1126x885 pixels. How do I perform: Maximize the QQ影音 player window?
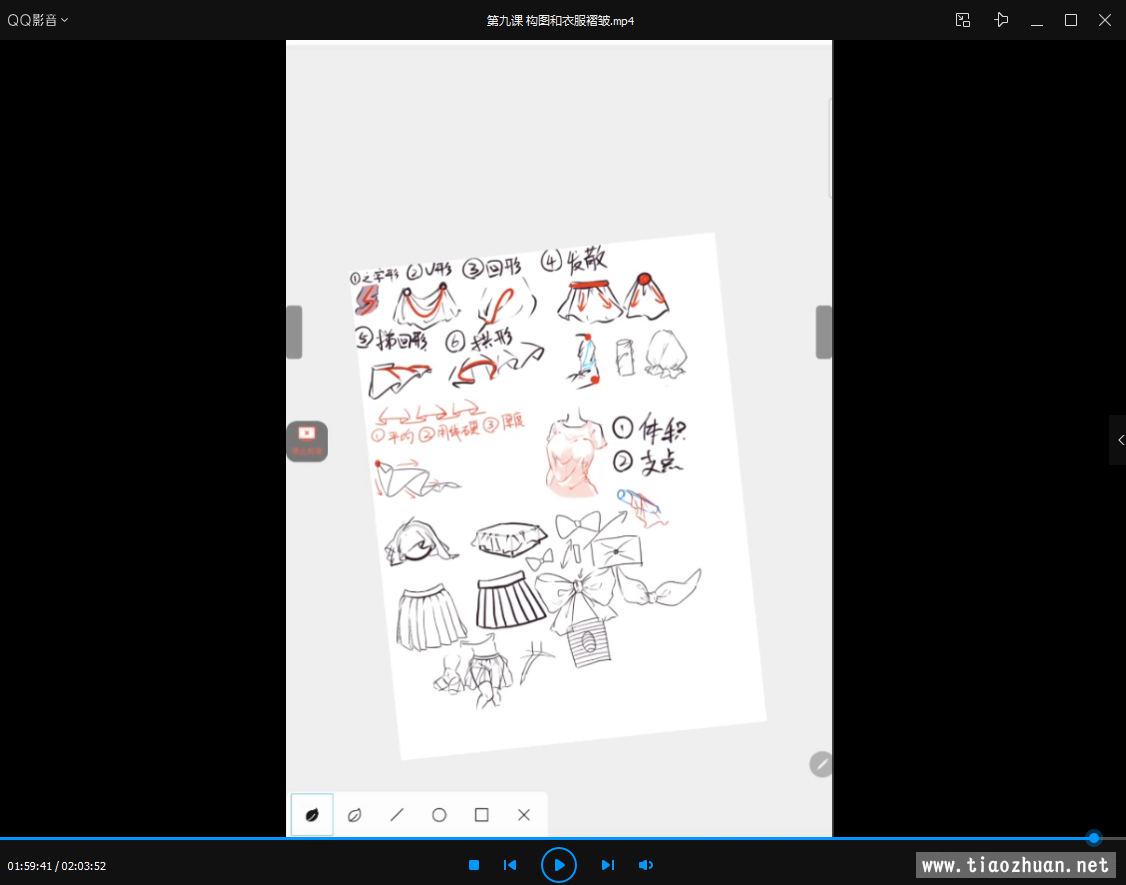pyautogui.click(x=1071, y=20)
